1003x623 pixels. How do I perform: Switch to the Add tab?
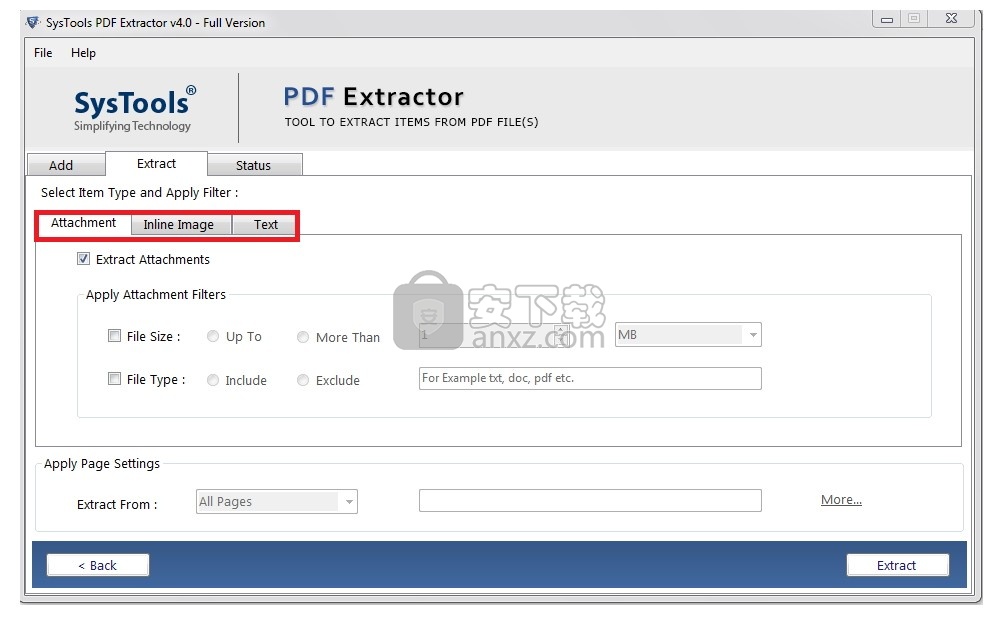(x=66, y=165)
